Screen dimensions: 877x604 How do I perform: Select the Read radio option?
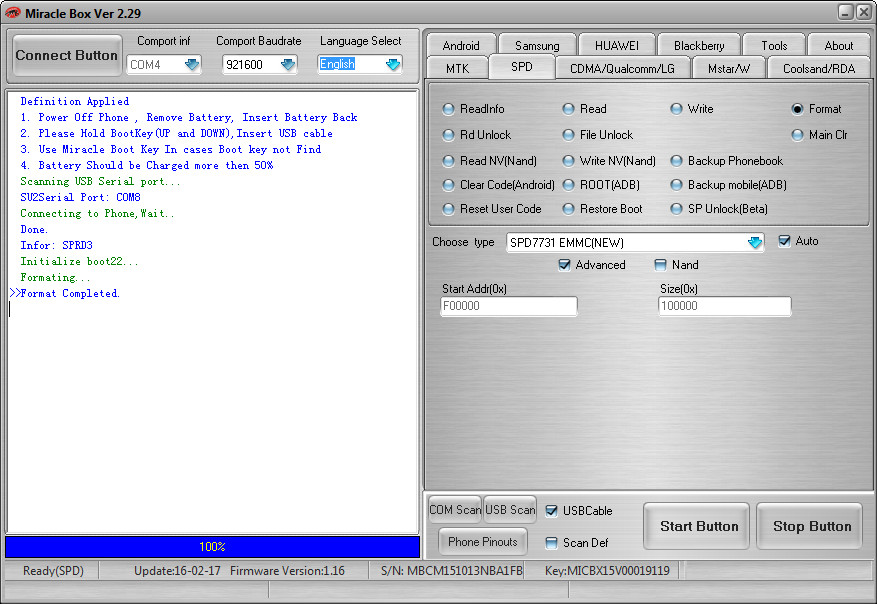[584, 109]
